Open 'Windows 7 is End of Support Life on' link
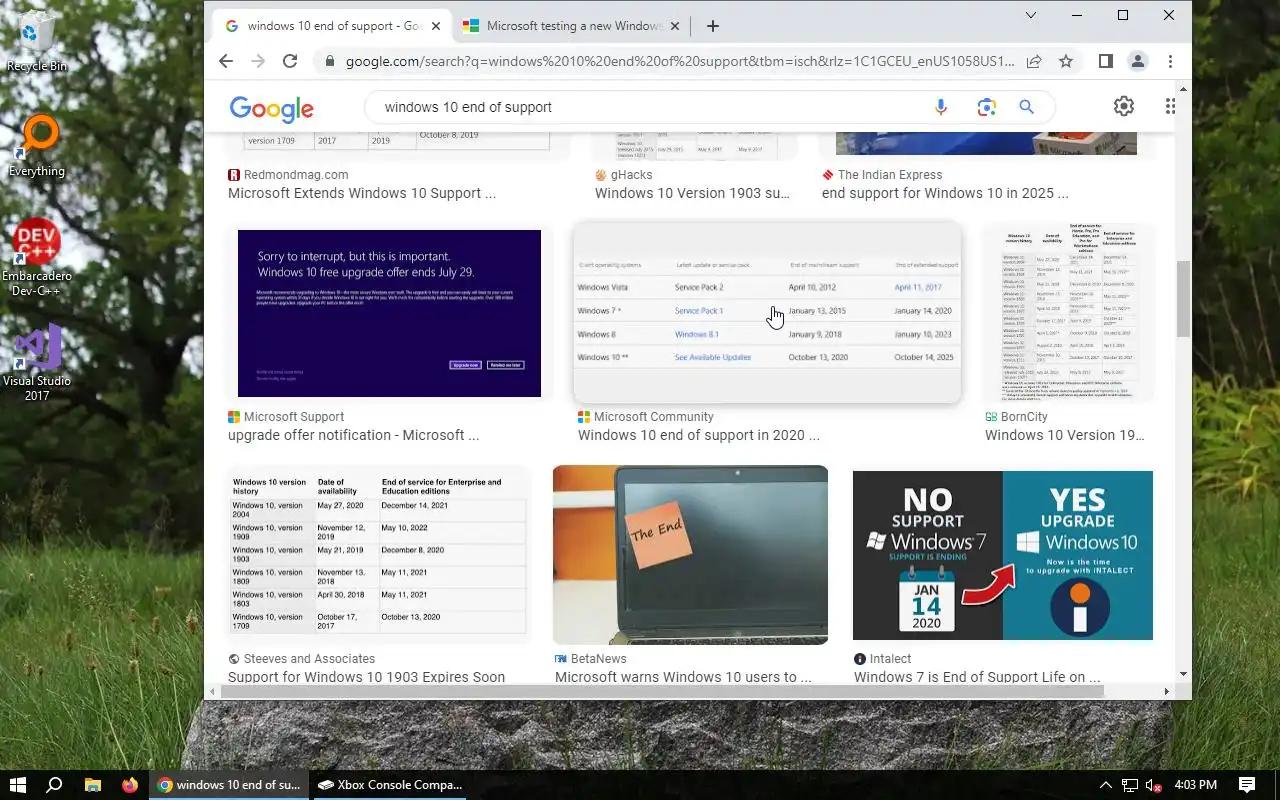The height and width of the screenshot is (800, 1280). [977, 677]
